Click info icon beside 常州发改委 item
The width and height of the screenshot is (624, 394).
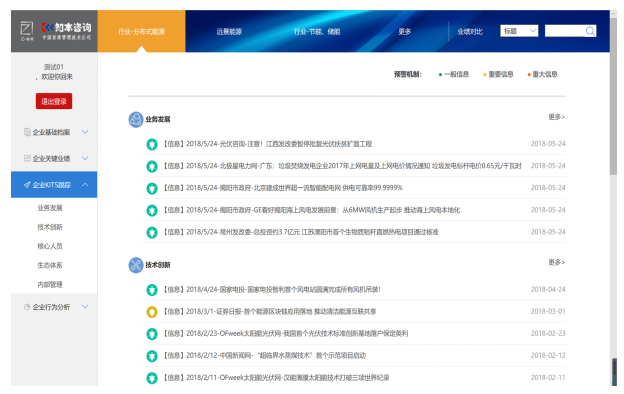pyautogui.click(x=152, y=232)
